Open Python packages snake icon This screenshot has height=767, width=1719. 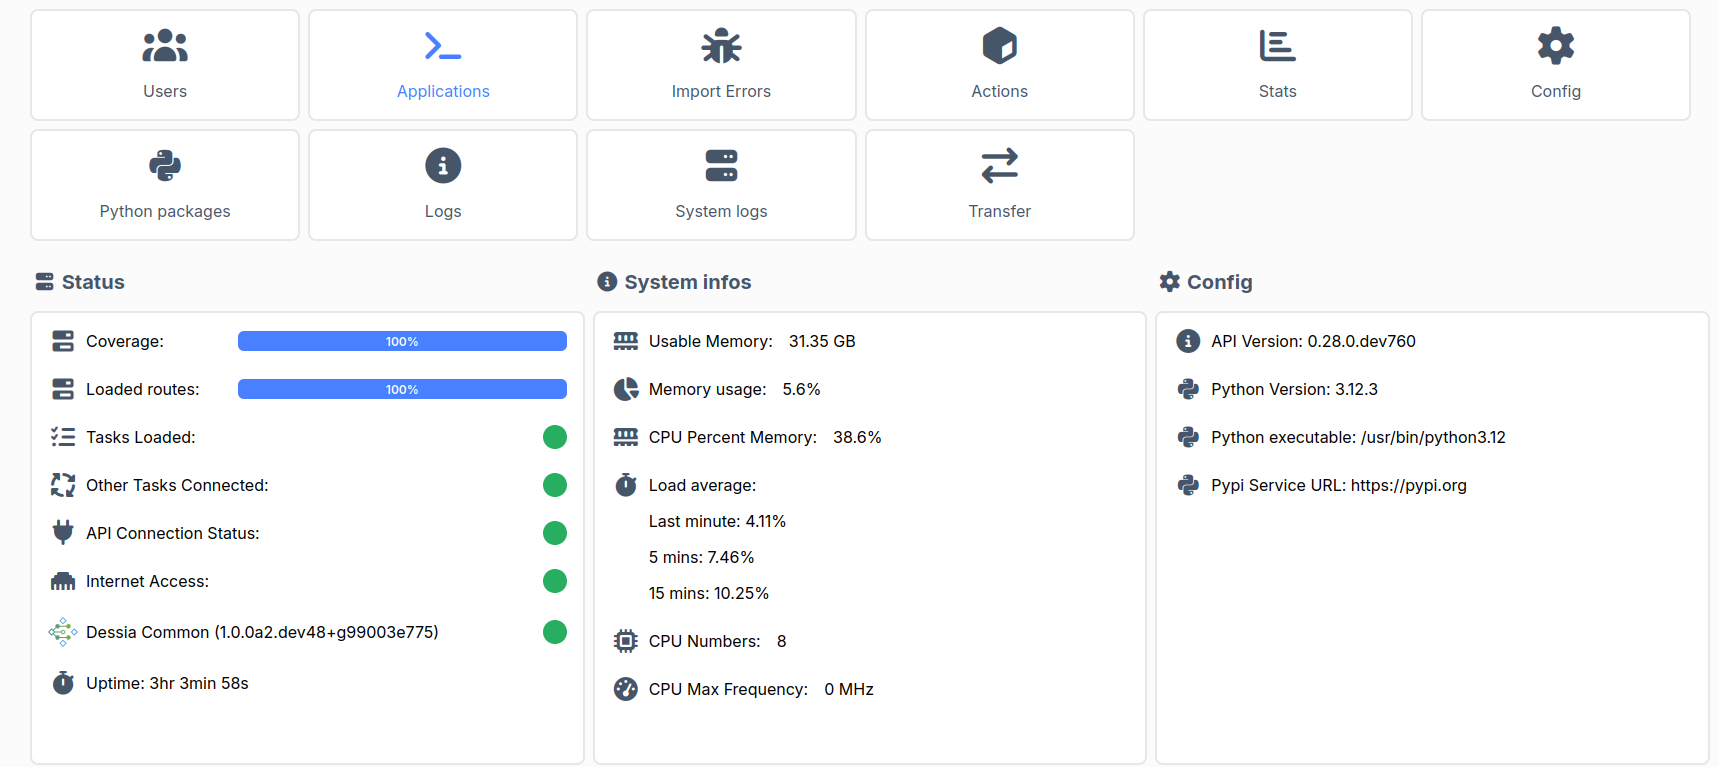(x=165, y=166)
